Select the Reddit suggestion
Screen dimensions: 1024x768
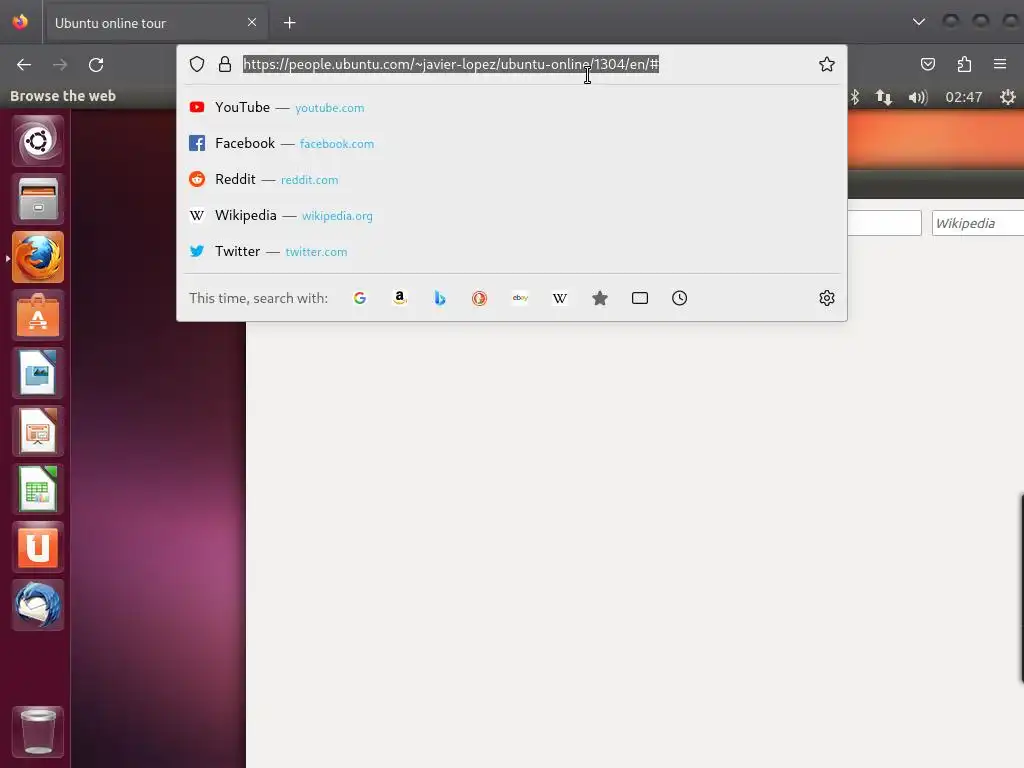[x=513, y=179]
